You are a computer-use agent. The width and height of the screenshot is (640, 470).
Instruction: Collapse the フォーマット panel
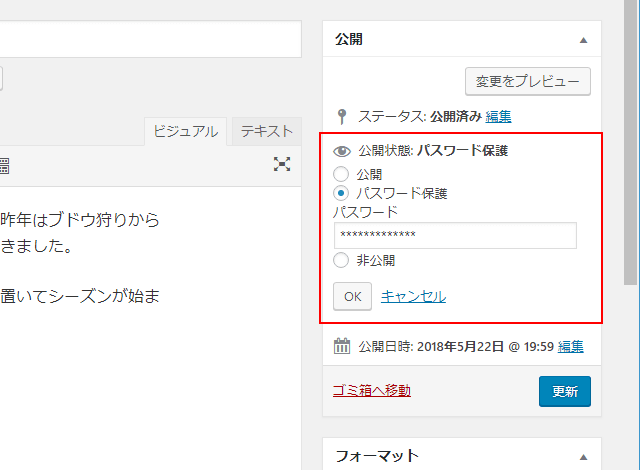click(583, 457)
